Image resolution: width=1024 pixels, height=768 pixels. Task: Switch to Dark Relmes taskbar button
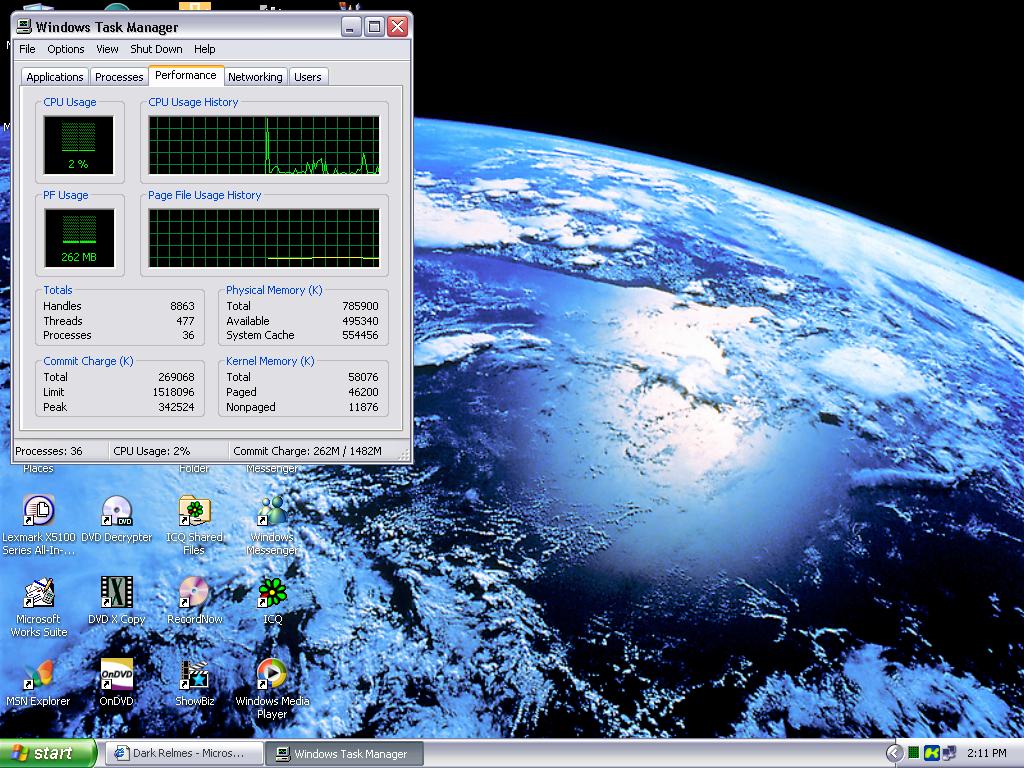click(x=185, y=754)
